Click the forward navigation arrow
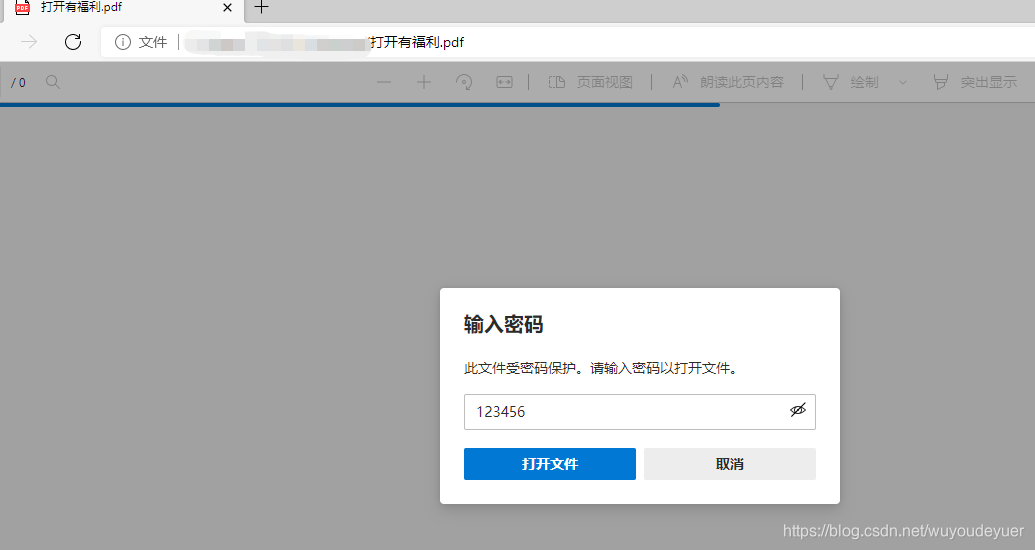The width and height of the screenshot is (1035, 550). tap(29, 42)
